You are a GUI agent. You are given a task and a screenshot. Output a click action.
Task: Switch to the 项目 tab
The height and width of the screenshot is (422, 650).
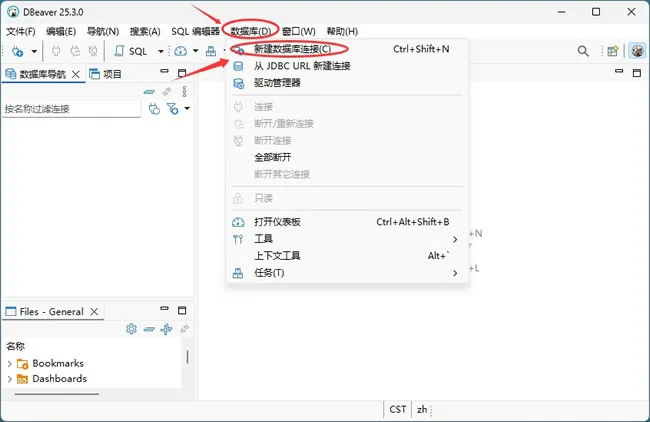[106, 74]
